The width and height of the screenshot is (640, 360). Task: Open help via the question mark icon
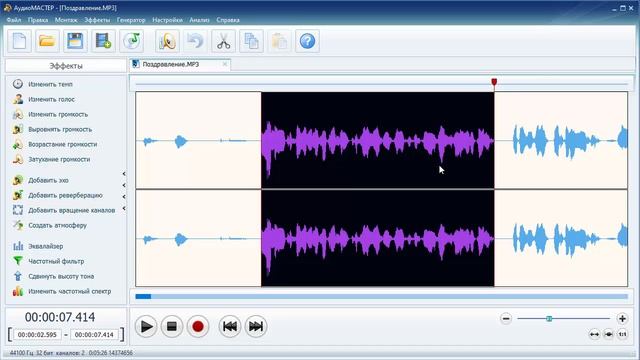point(307,41)
